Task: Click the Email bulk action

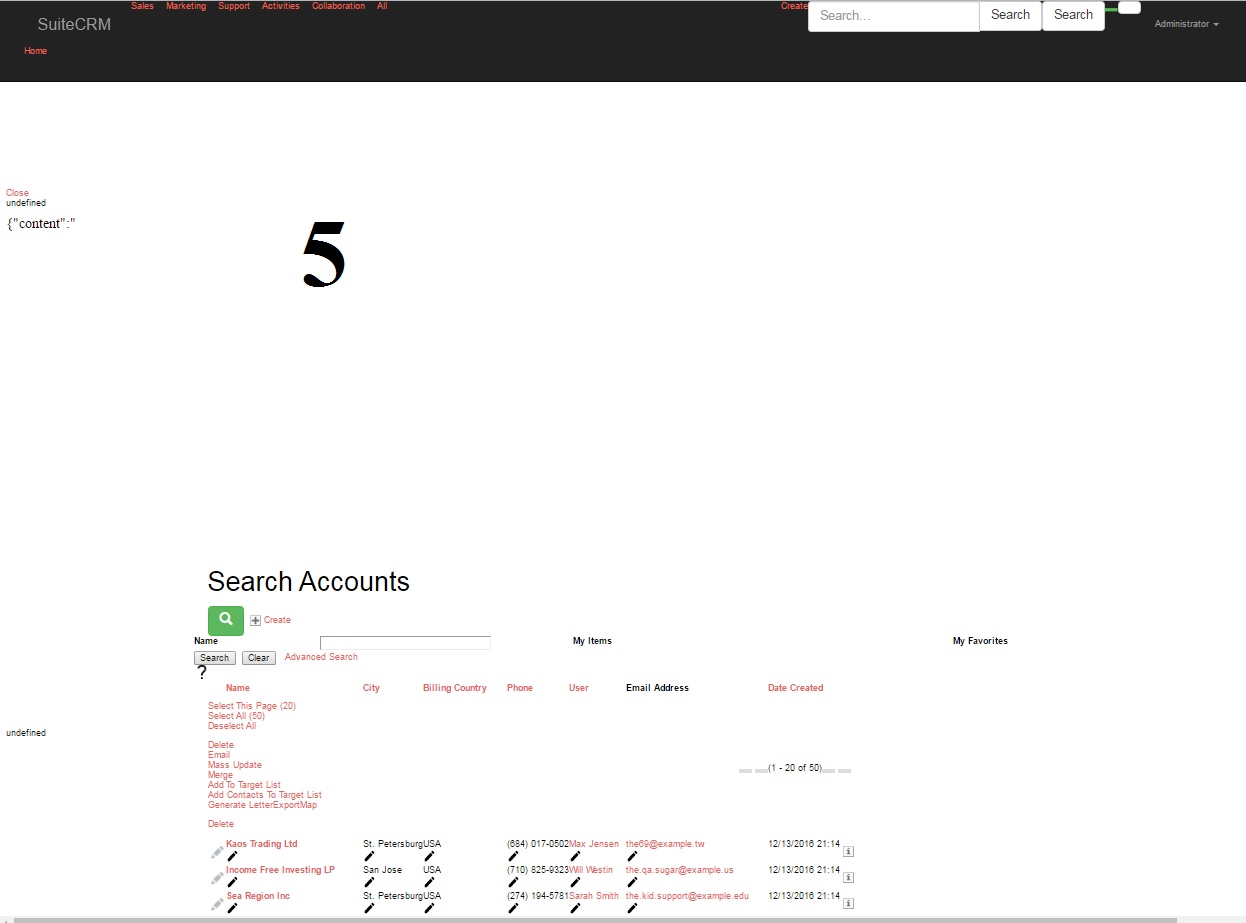Action: (219, 755)
